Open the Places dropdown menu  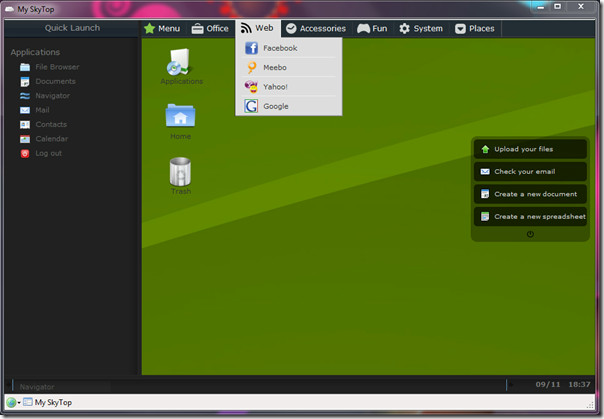(x=475, y=28)
